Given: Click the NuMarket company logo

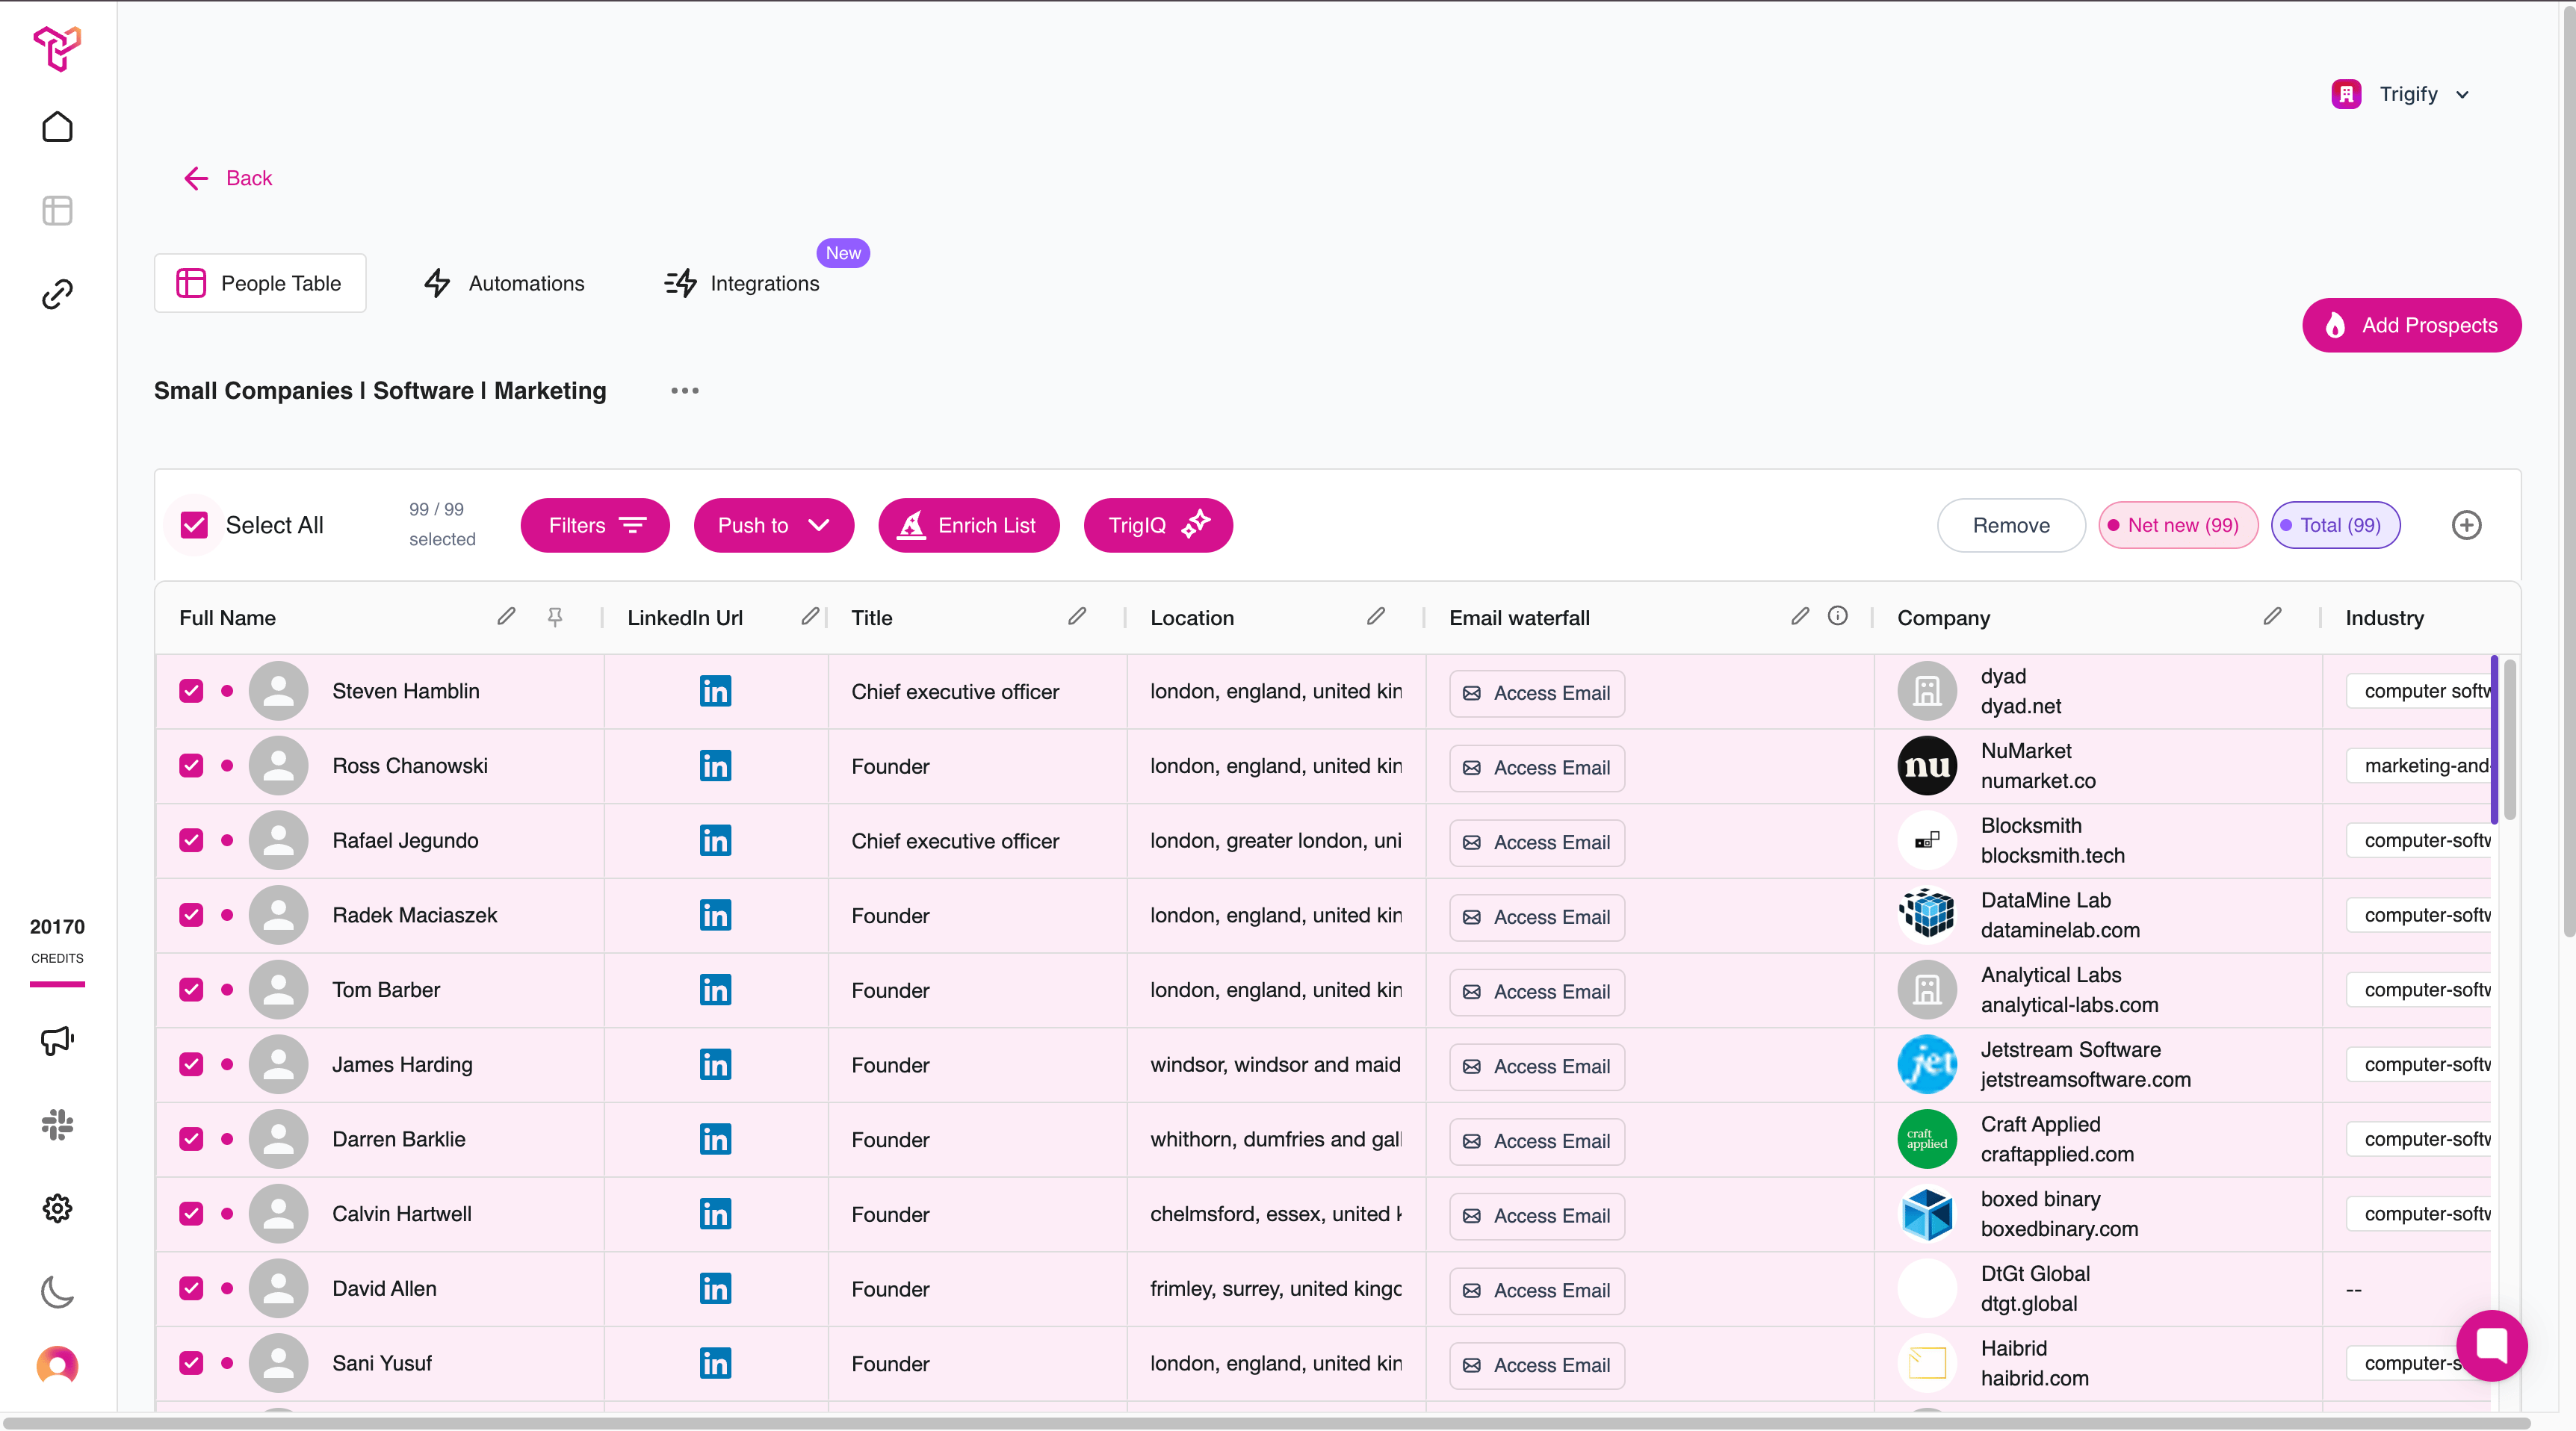Looking at the screenshot, I should pyautogui.click(x=1927, y=766).
